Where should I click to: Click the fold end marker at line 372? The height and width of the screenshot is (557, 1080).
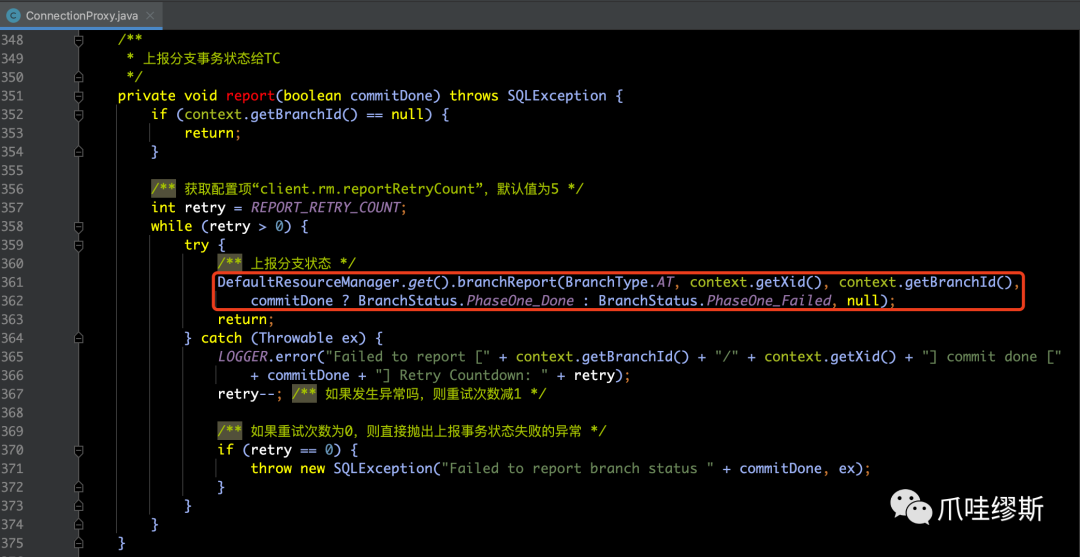pos(79,487)
